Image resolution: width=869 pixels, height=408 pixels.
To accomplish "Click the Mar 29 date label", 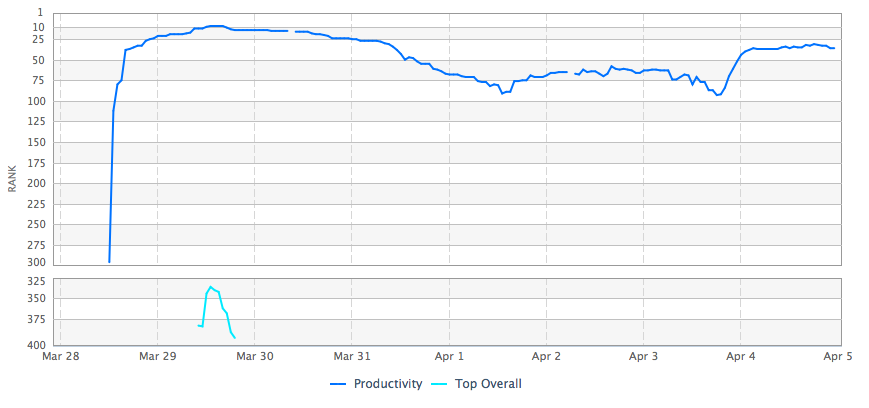I will click(x=157, y=356).
